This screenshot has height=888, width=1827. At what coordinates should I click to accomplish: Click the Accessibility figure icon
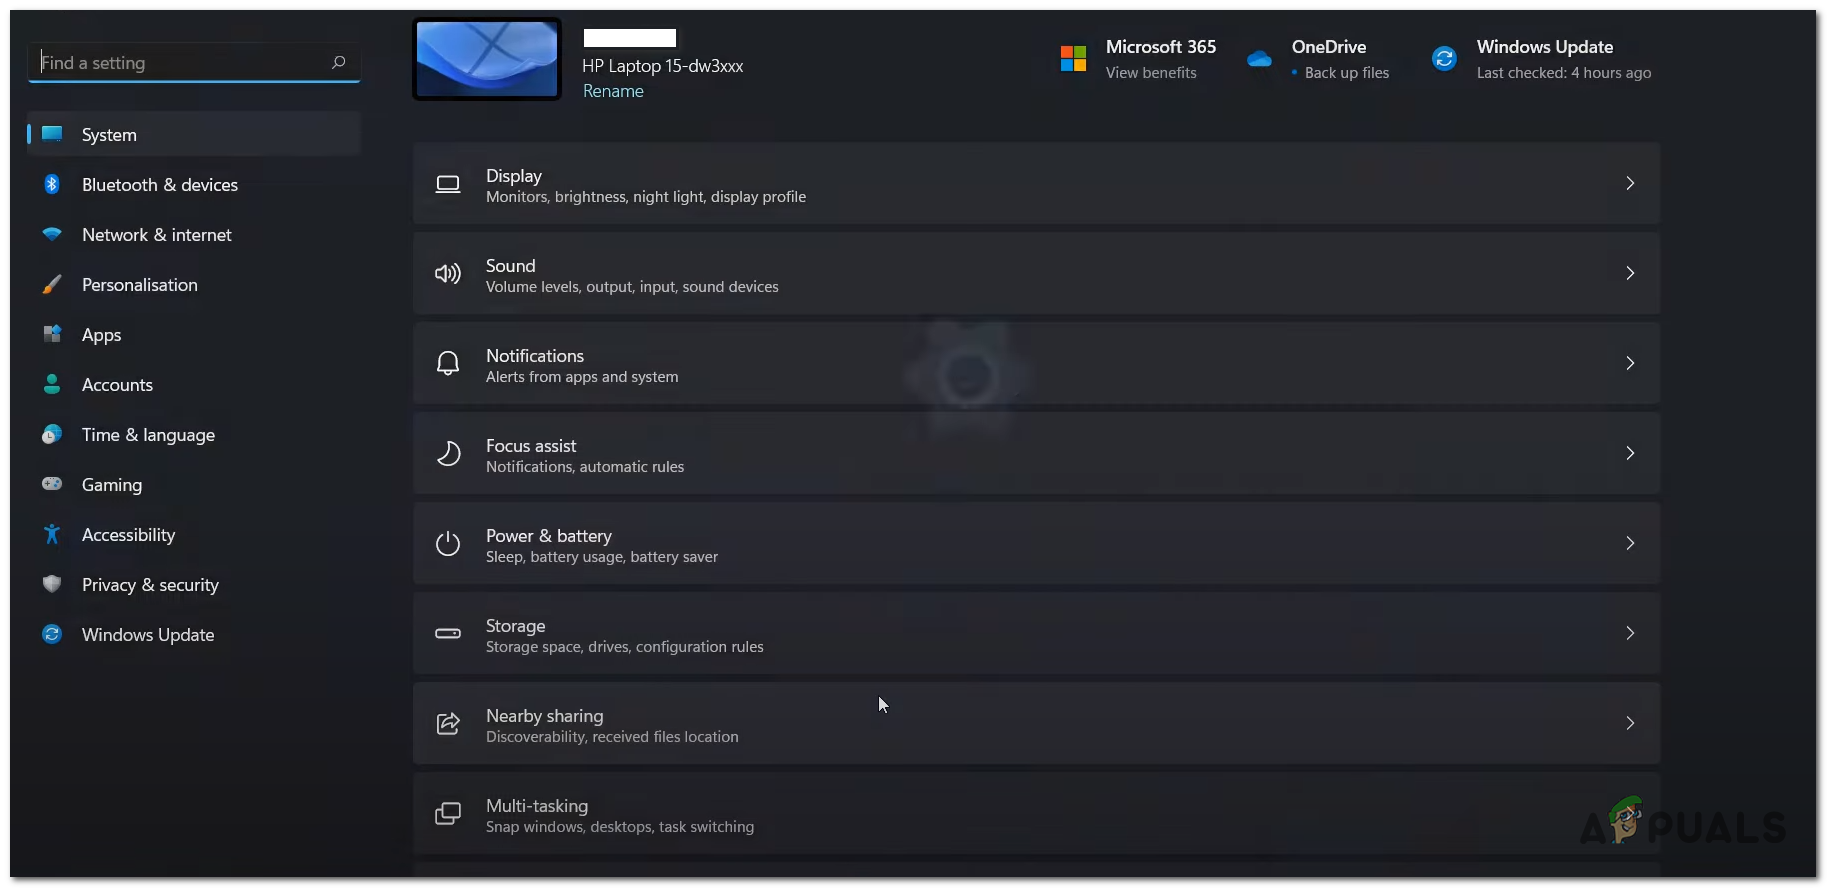tap(52, 534)
